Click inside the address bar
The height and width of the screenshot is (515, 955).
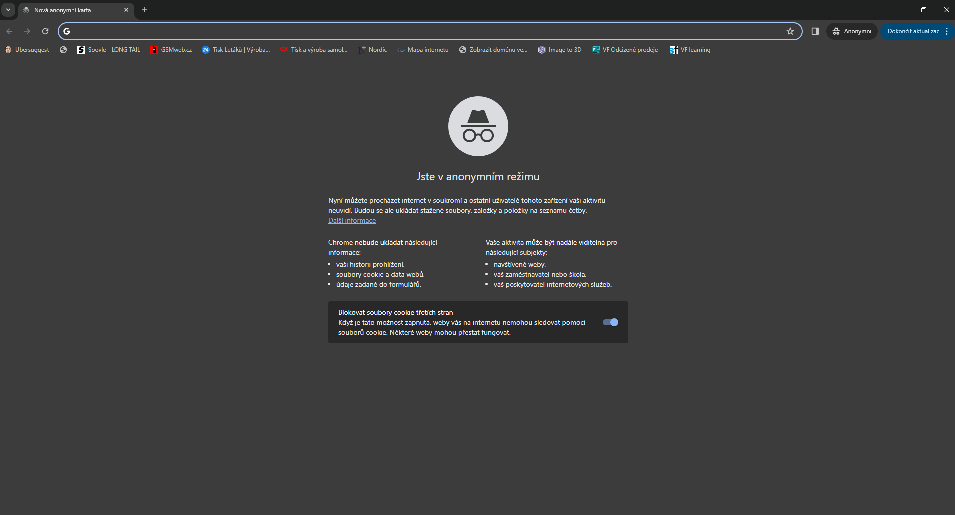pyautogui.click(x=420, y=31)
